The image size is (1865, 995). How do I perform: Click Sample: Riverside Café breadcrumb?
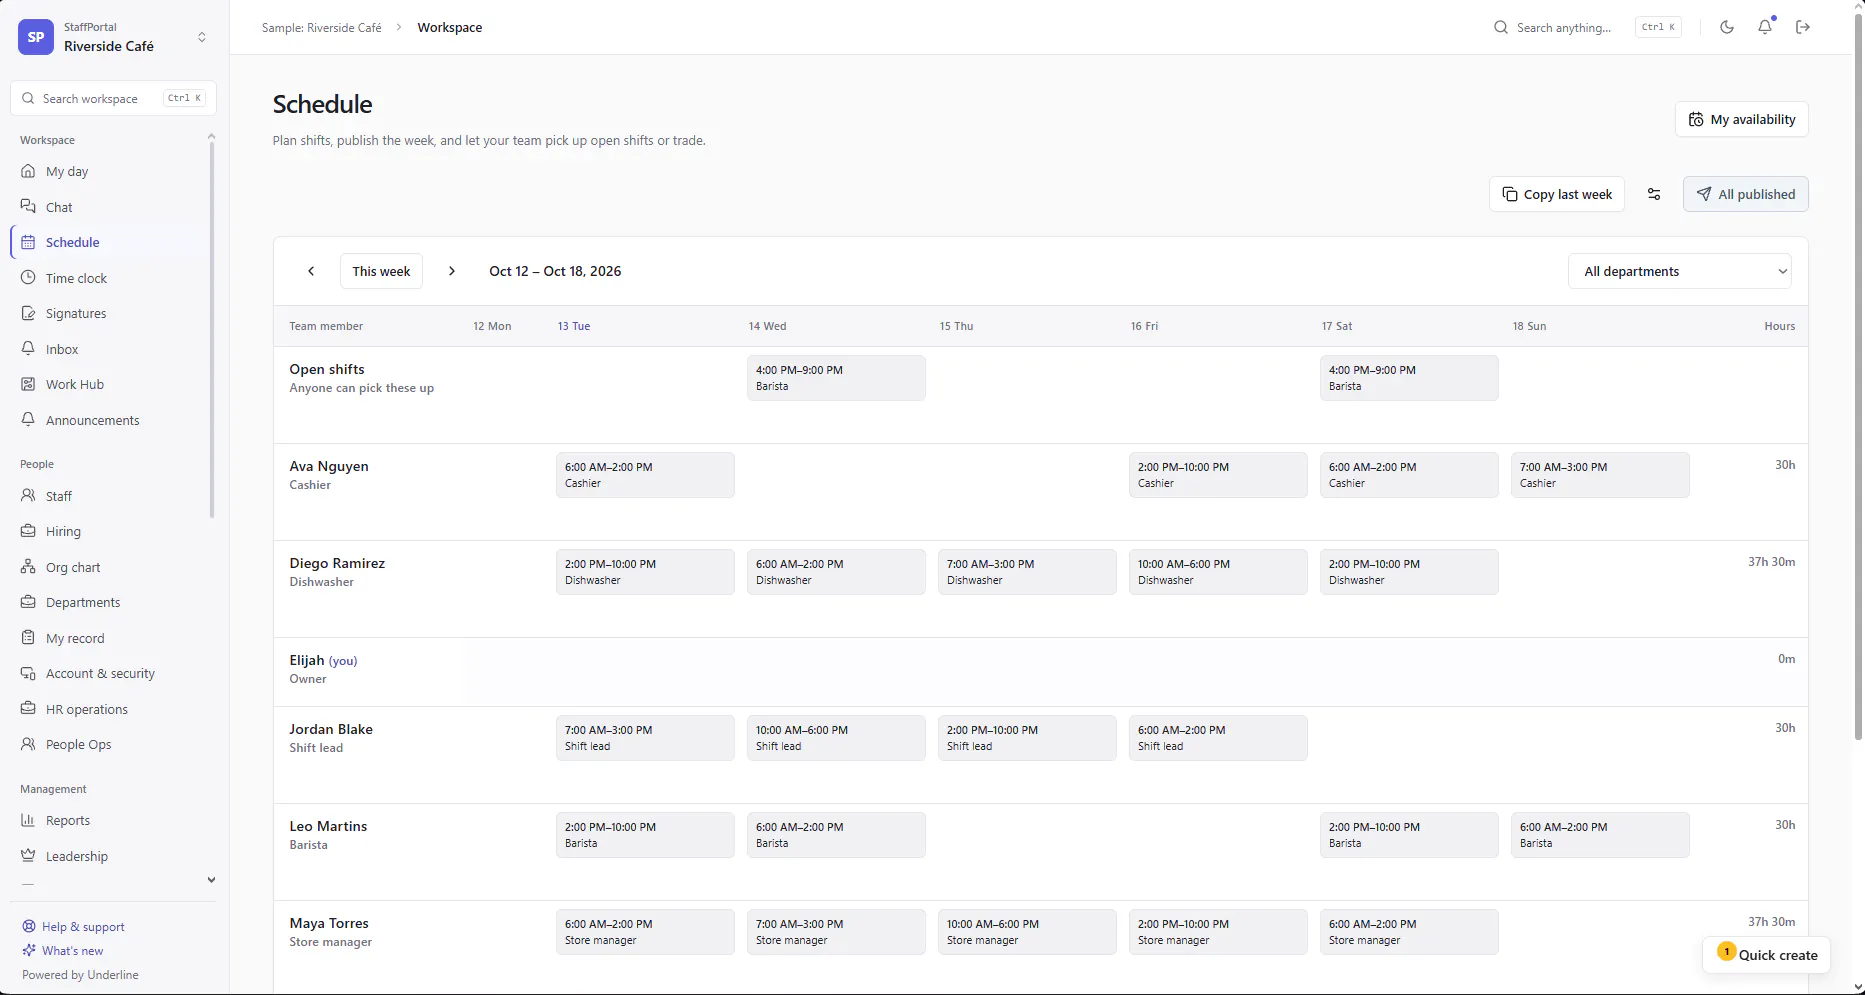321,27
